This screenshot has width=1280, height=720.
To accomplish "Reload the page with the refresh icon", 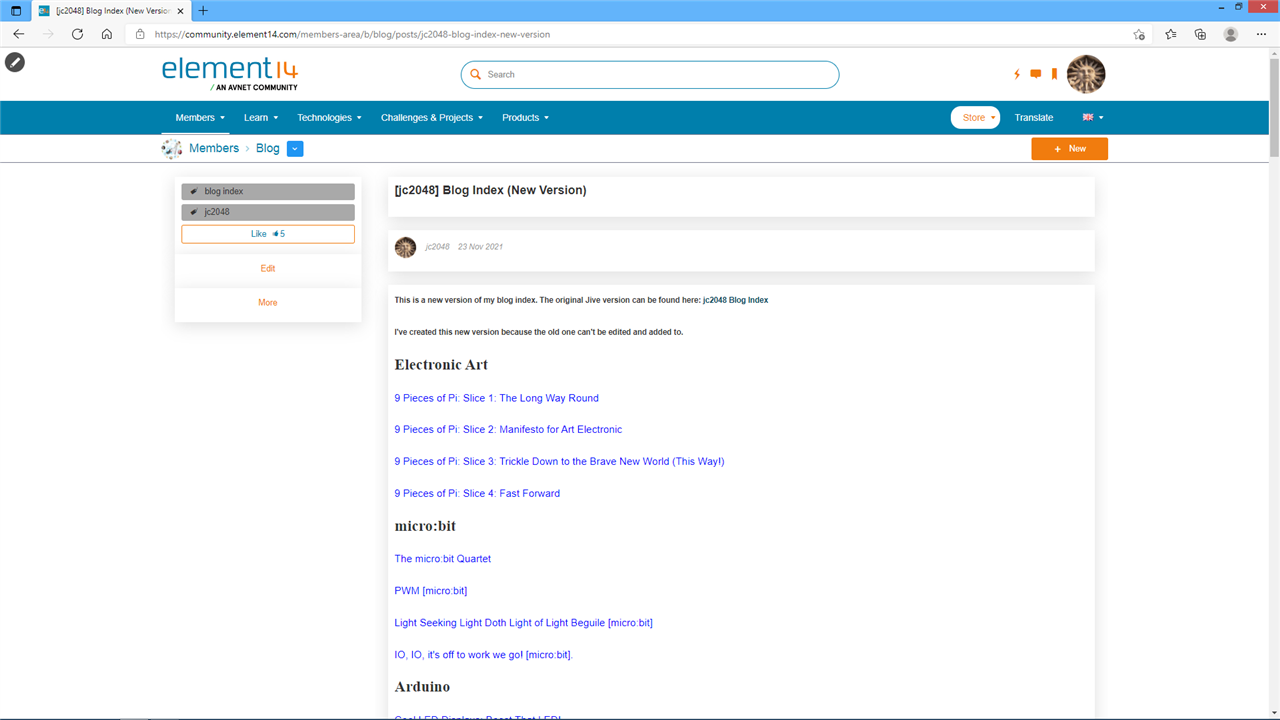I will click(77, 34).
